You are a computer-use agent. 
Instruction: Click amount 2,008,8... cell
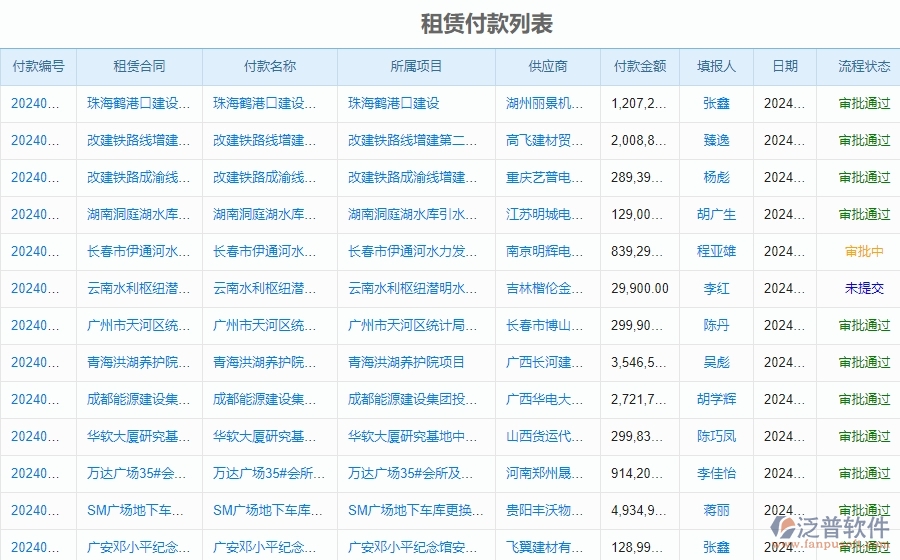(x=638, y=141)
